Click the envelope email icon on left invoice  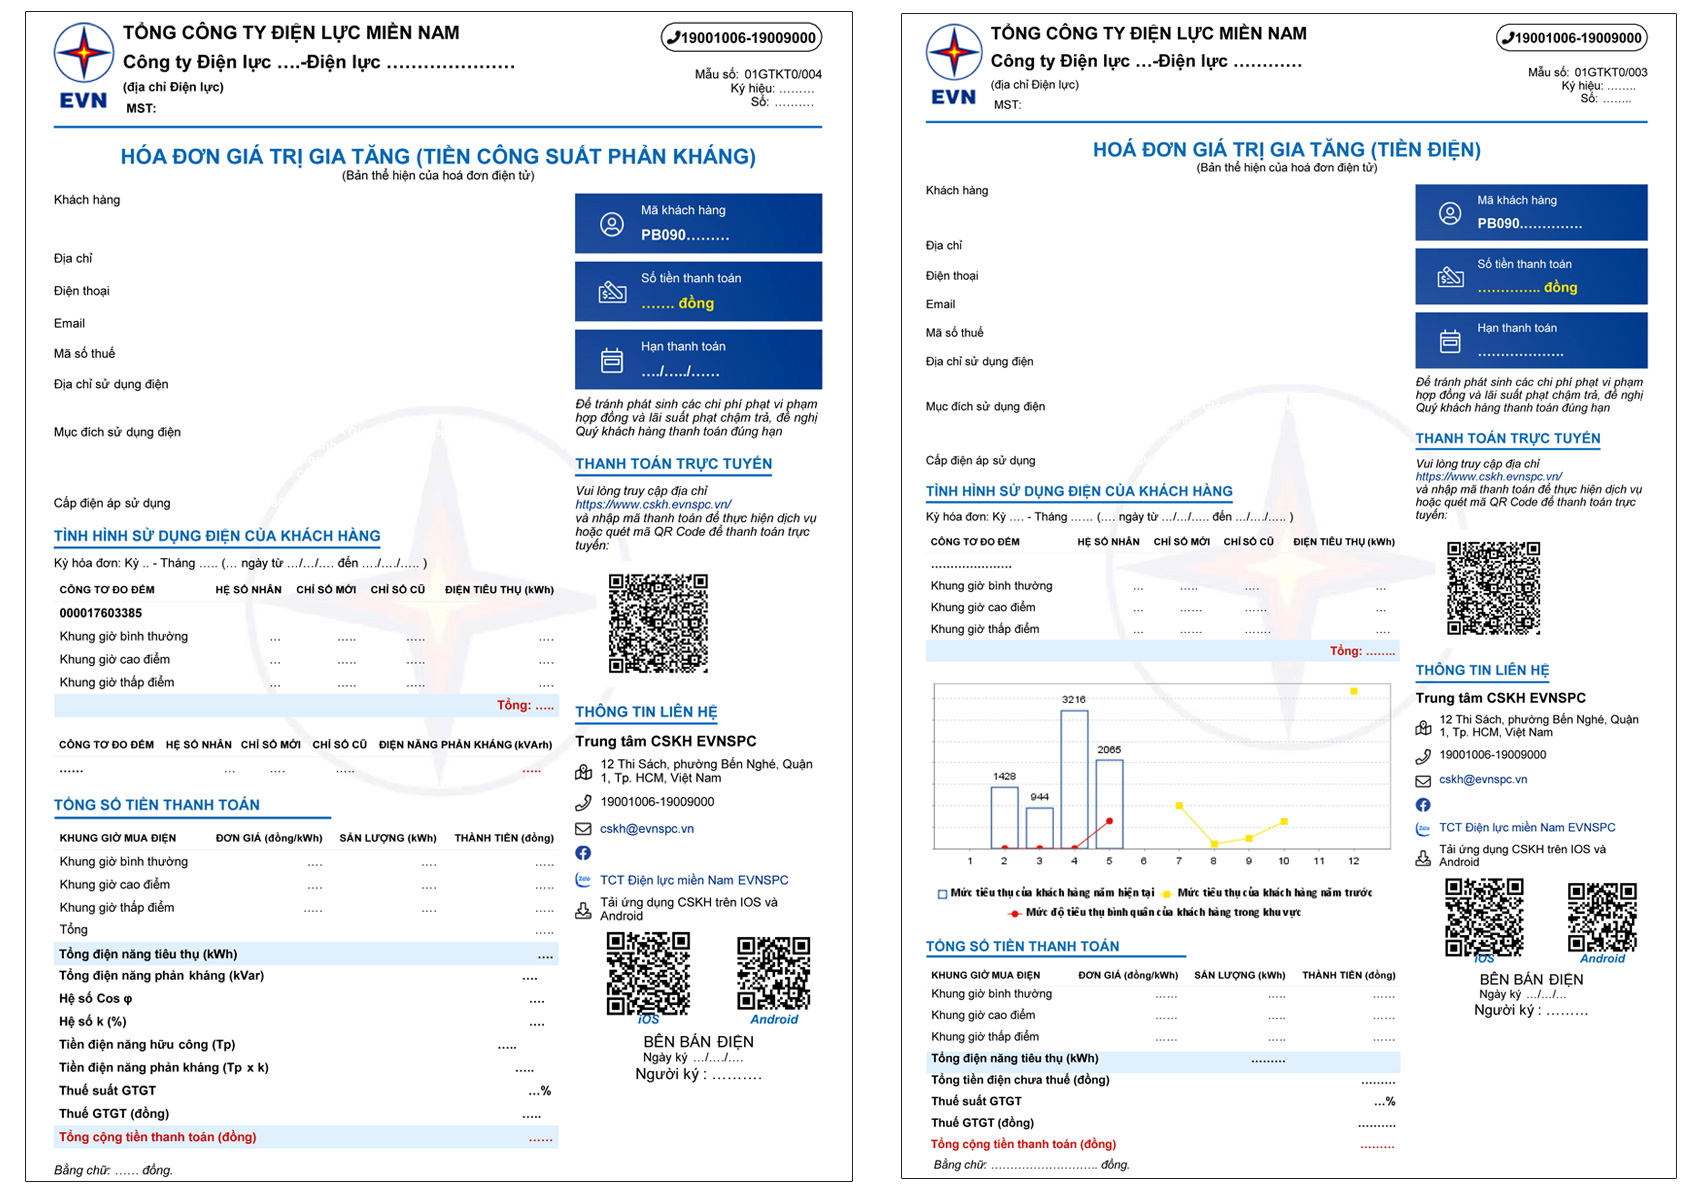click(x=584, y=829)
